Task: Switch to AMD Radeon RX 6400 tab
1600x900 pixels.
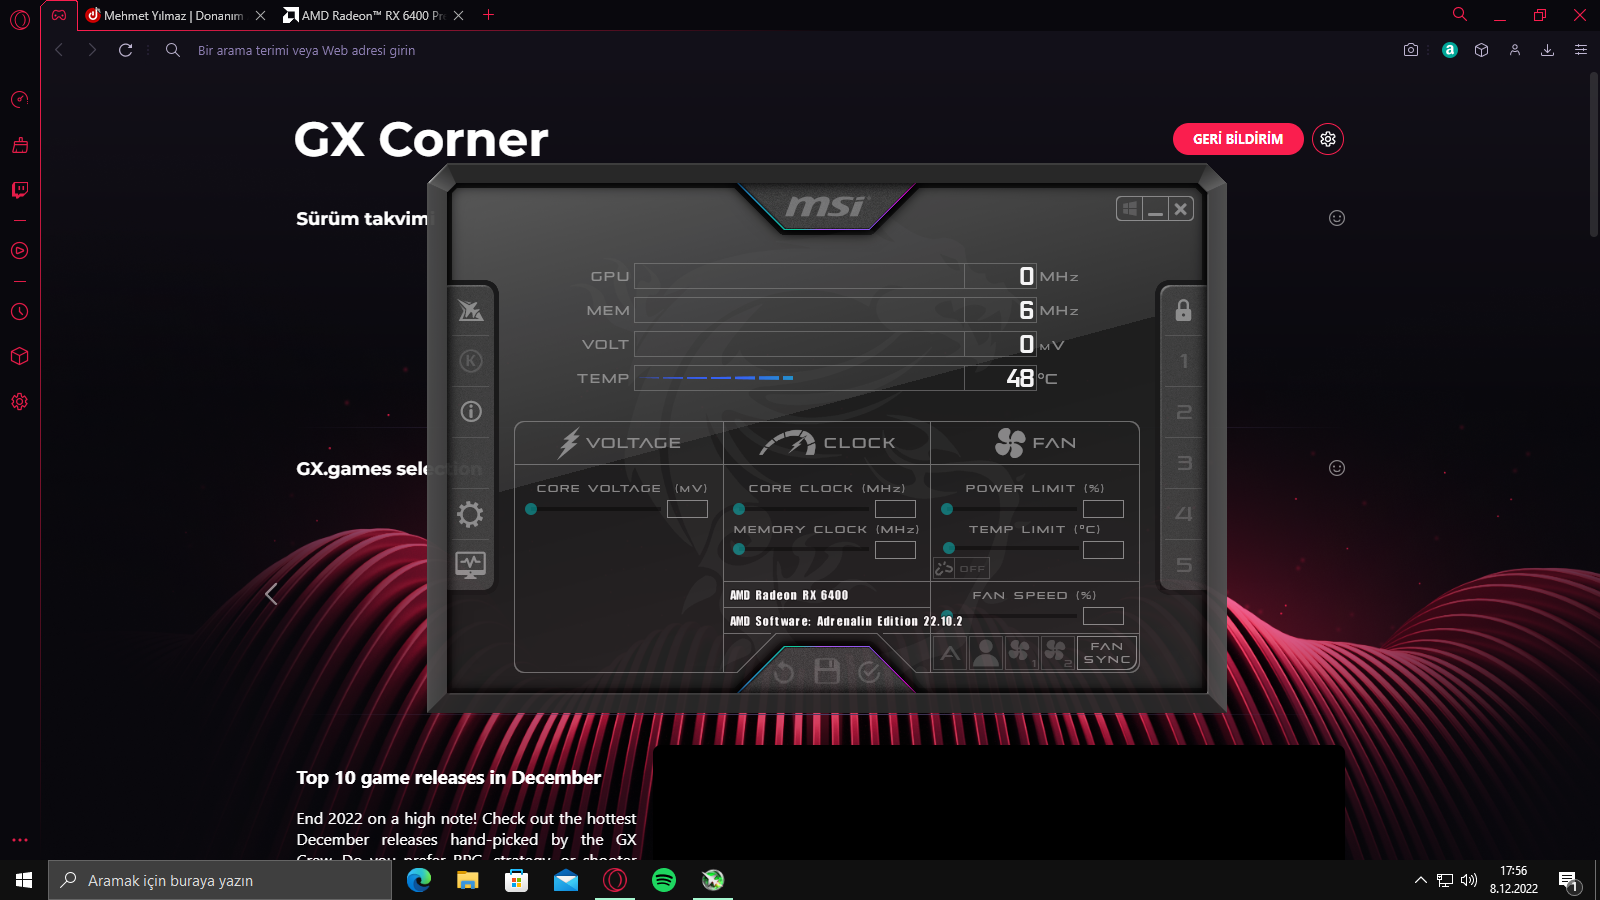Action: 374,15
